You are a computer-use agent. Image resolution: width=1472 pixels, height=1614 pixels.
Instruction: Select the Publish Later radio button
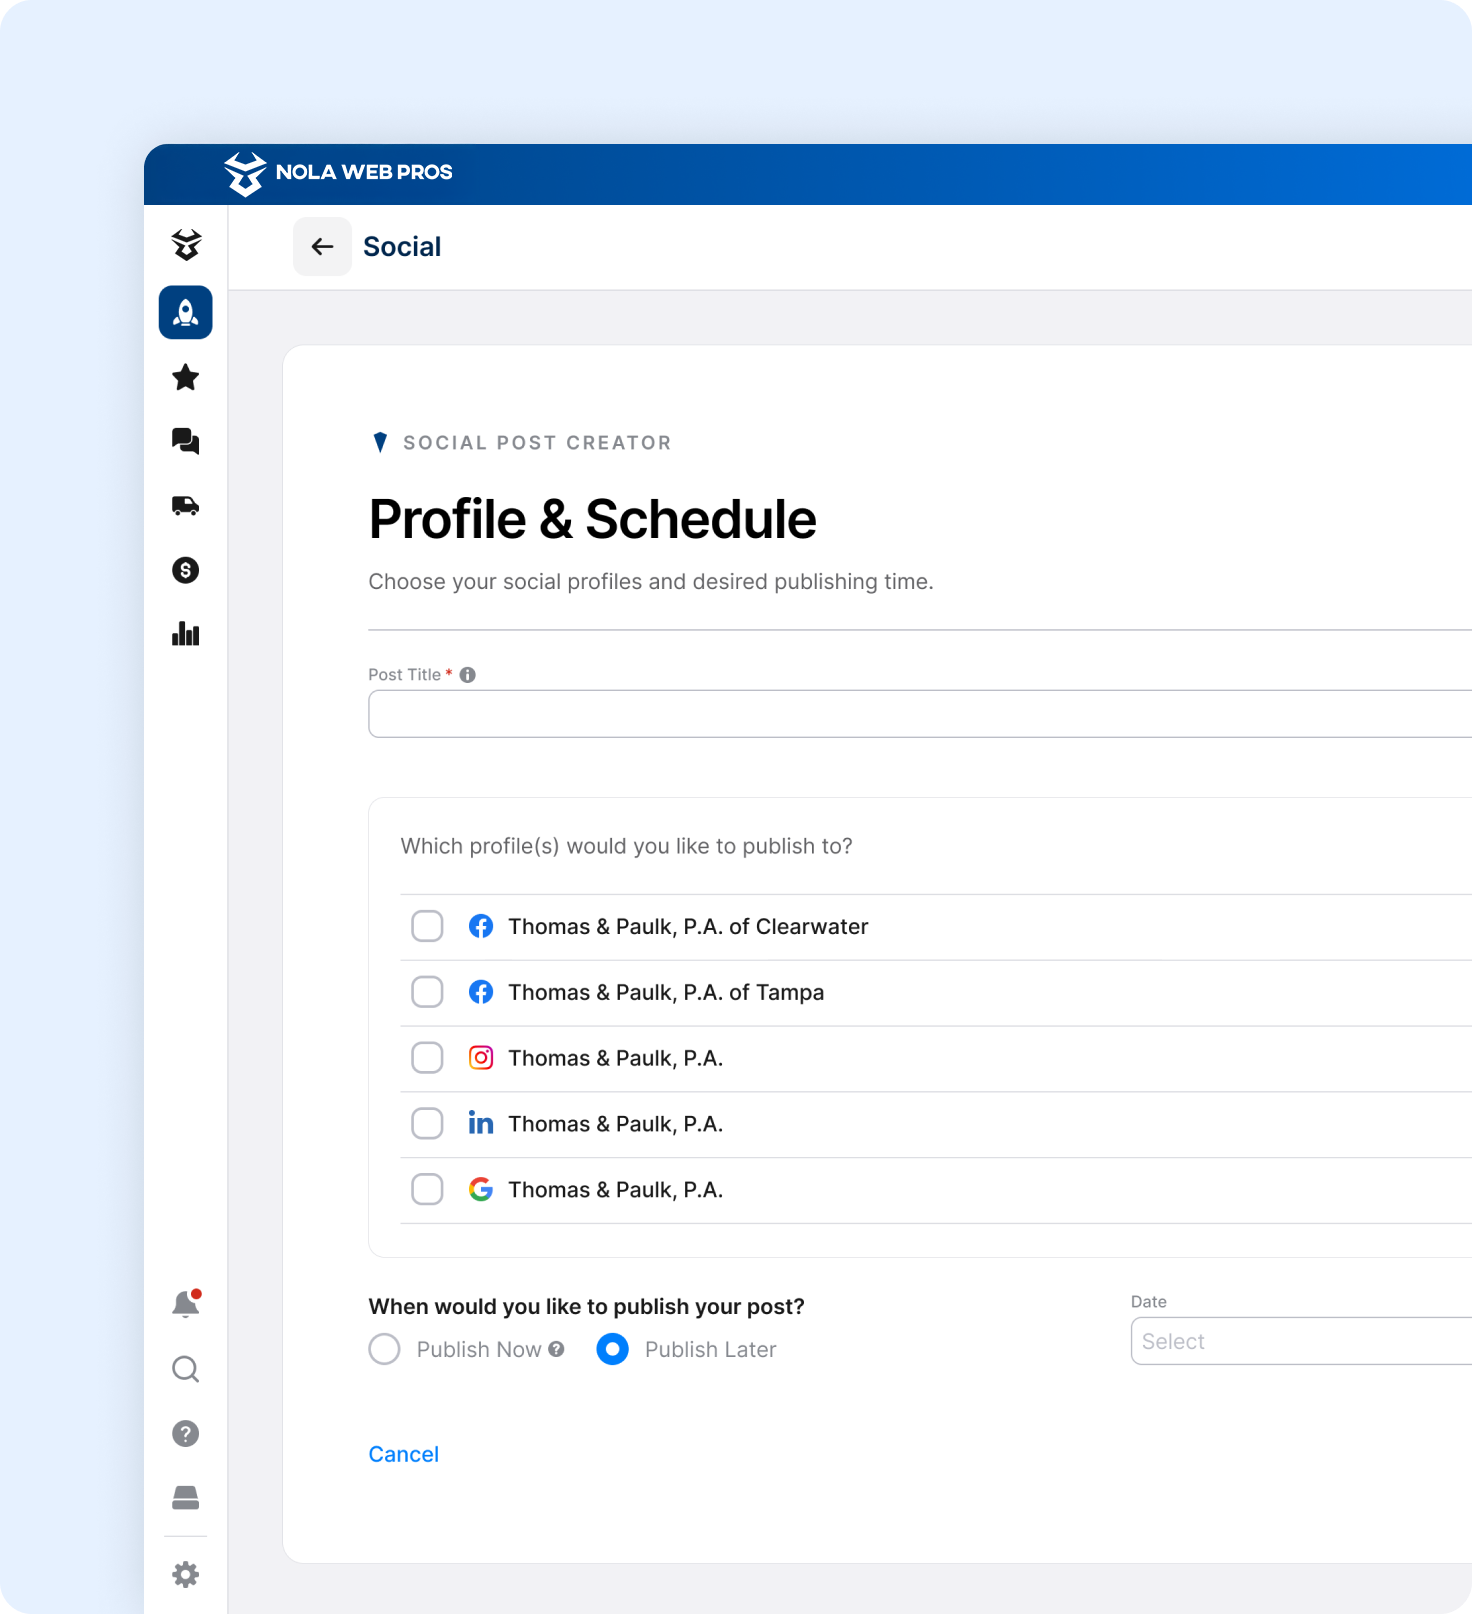click(x=612, y=1349)
